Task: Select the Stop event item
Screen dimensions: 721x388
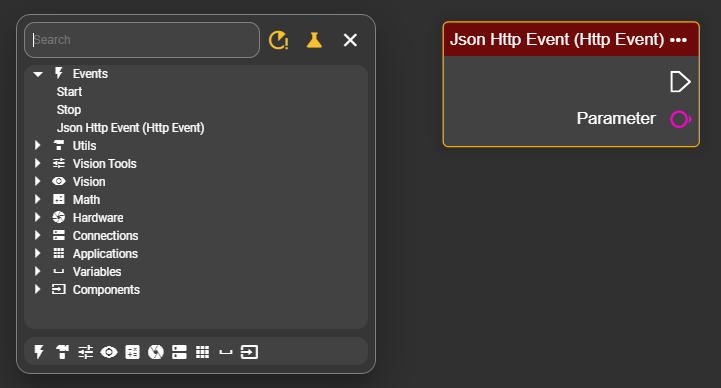Action: pyautogui.click(x=69, y=109)
